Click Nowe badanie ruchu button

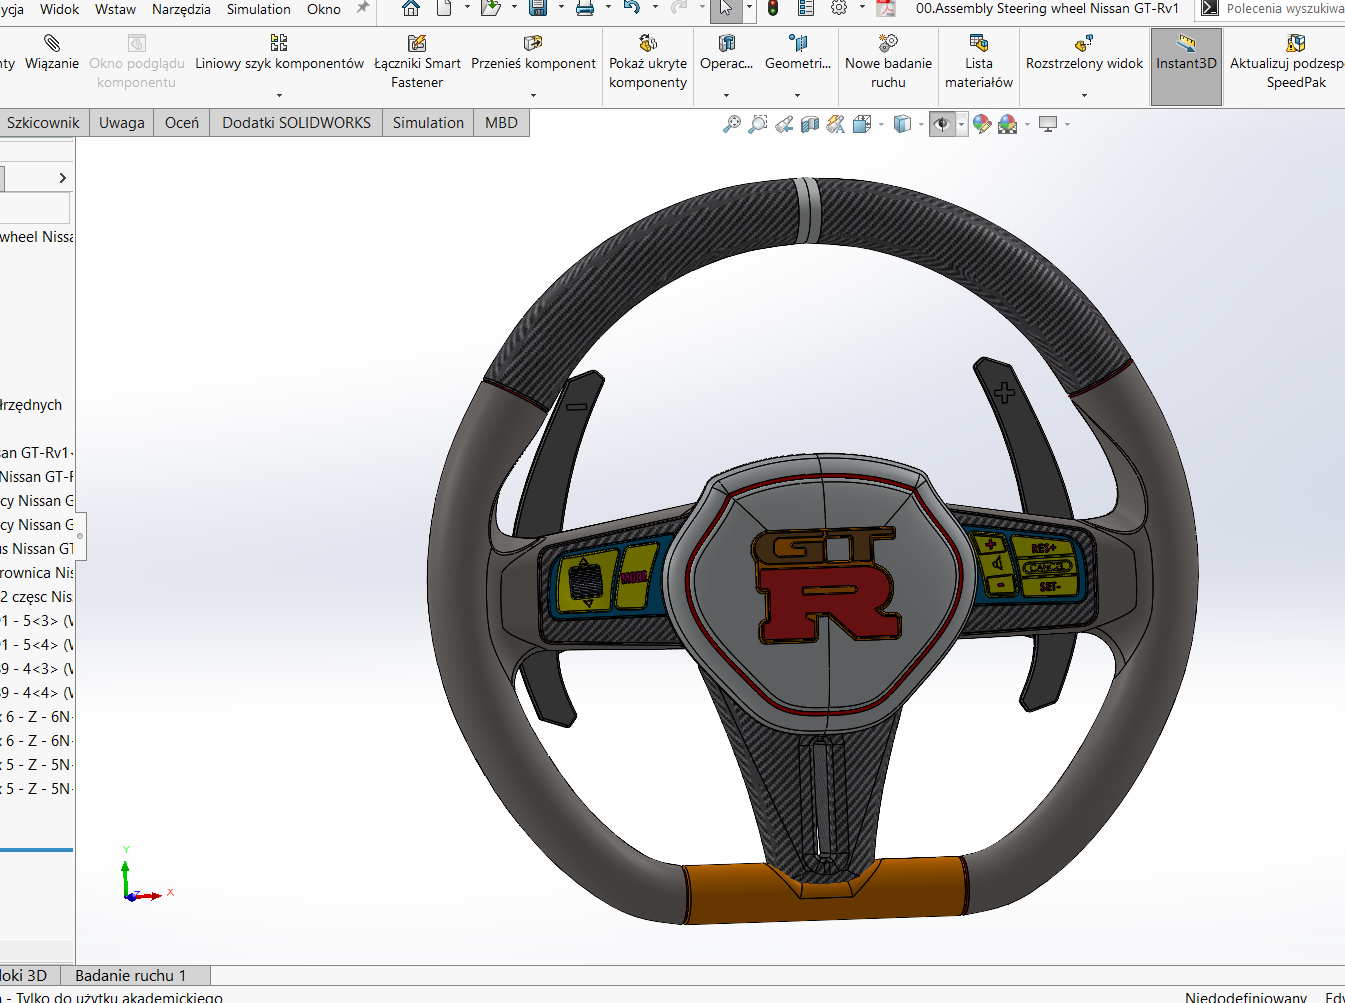pyautogui.click(x=888, y=66)
